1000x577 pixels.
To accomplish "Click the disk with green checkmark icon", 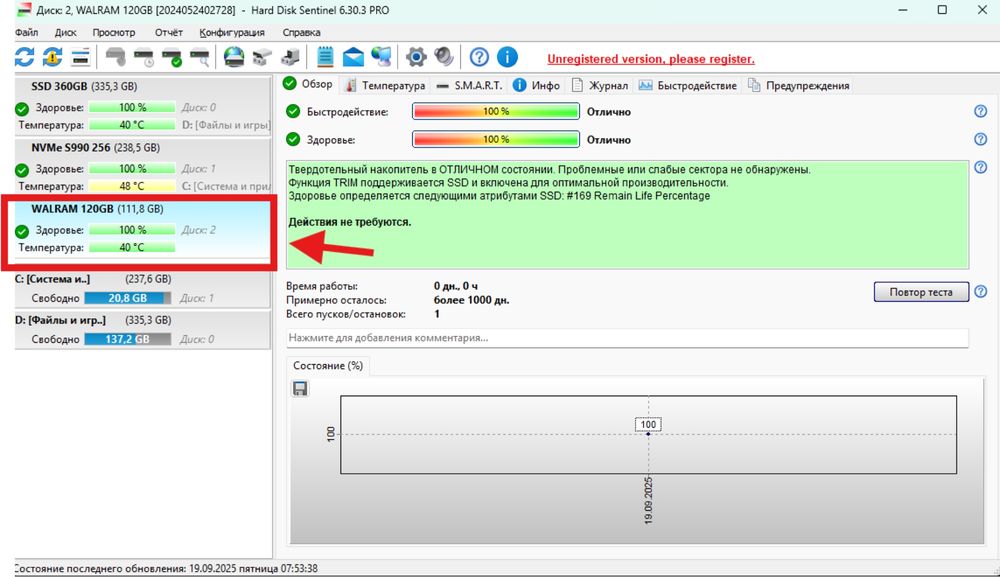I will coord(172,57).
